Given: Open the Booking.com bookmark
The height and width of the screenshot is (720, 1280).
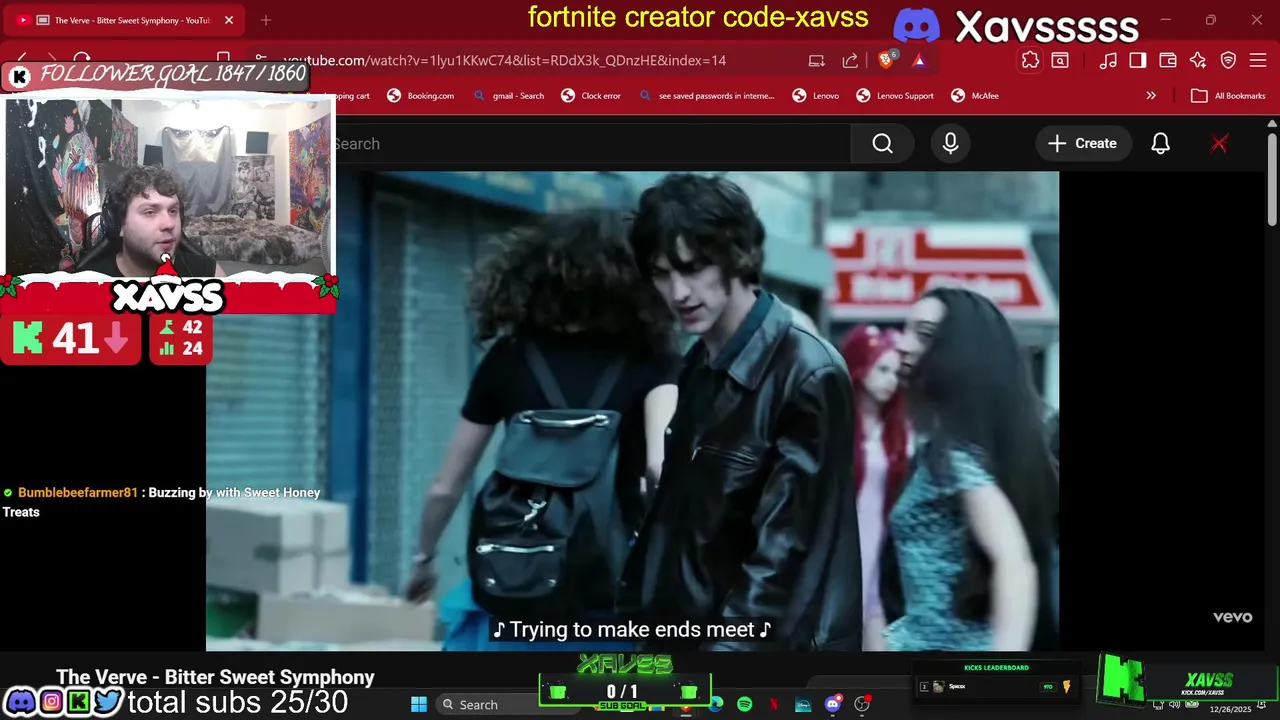Looking at the screenshot, I should click(x=420, y=96).
